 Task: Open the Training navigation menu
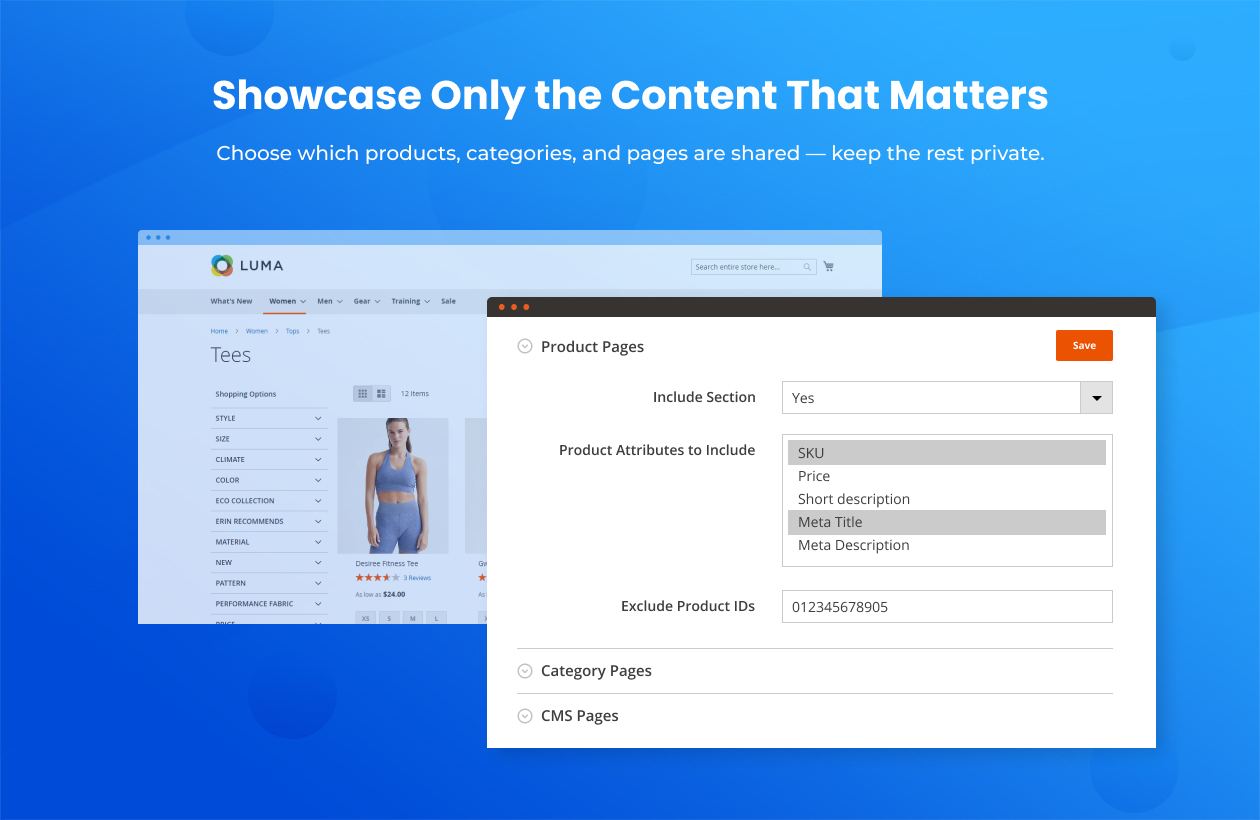pyautogui.click(x=406, y=301)
